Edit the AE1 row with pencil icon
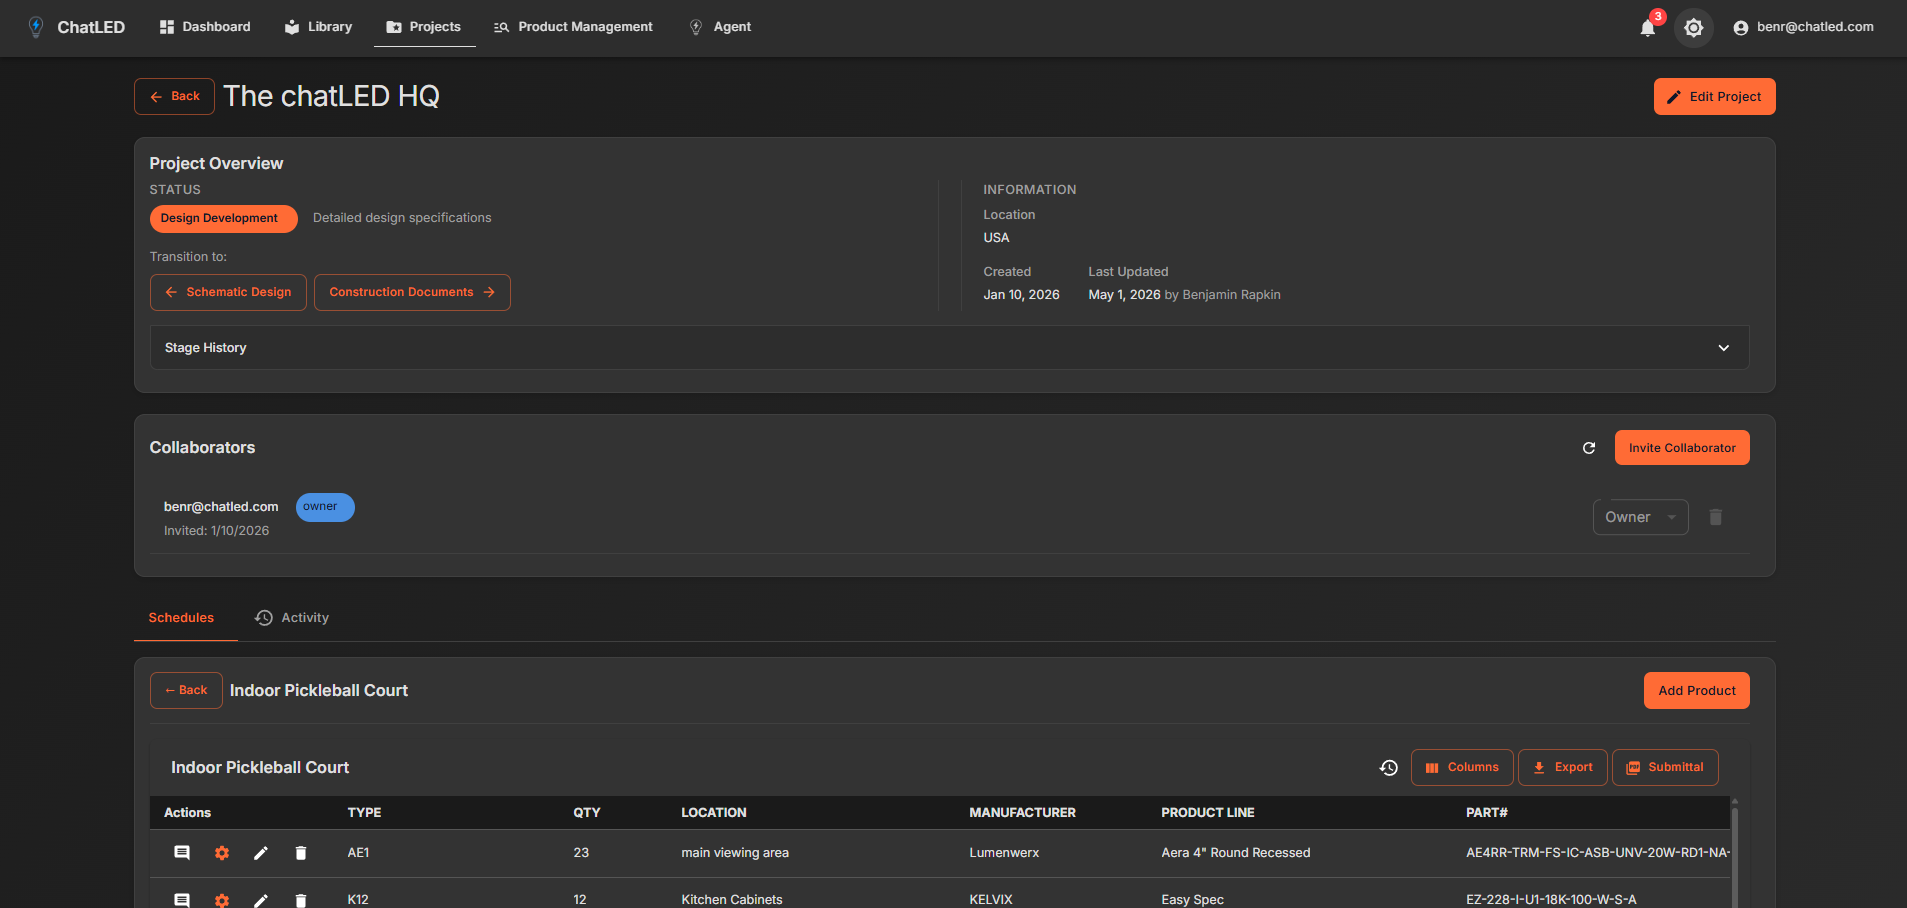Viewport: 1907px width, 908px height. [261, 853]
